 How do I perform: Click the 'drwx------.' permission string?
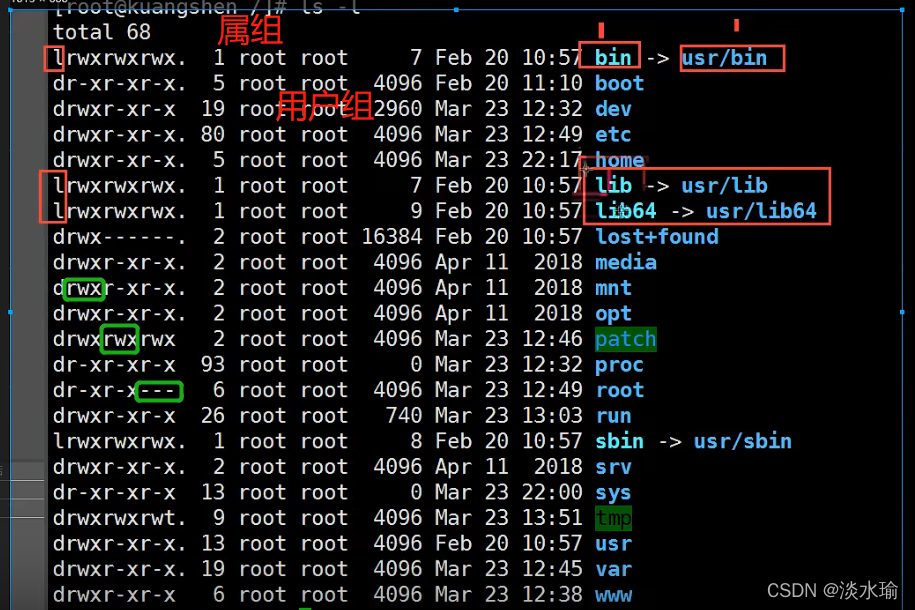coord(120,237)
